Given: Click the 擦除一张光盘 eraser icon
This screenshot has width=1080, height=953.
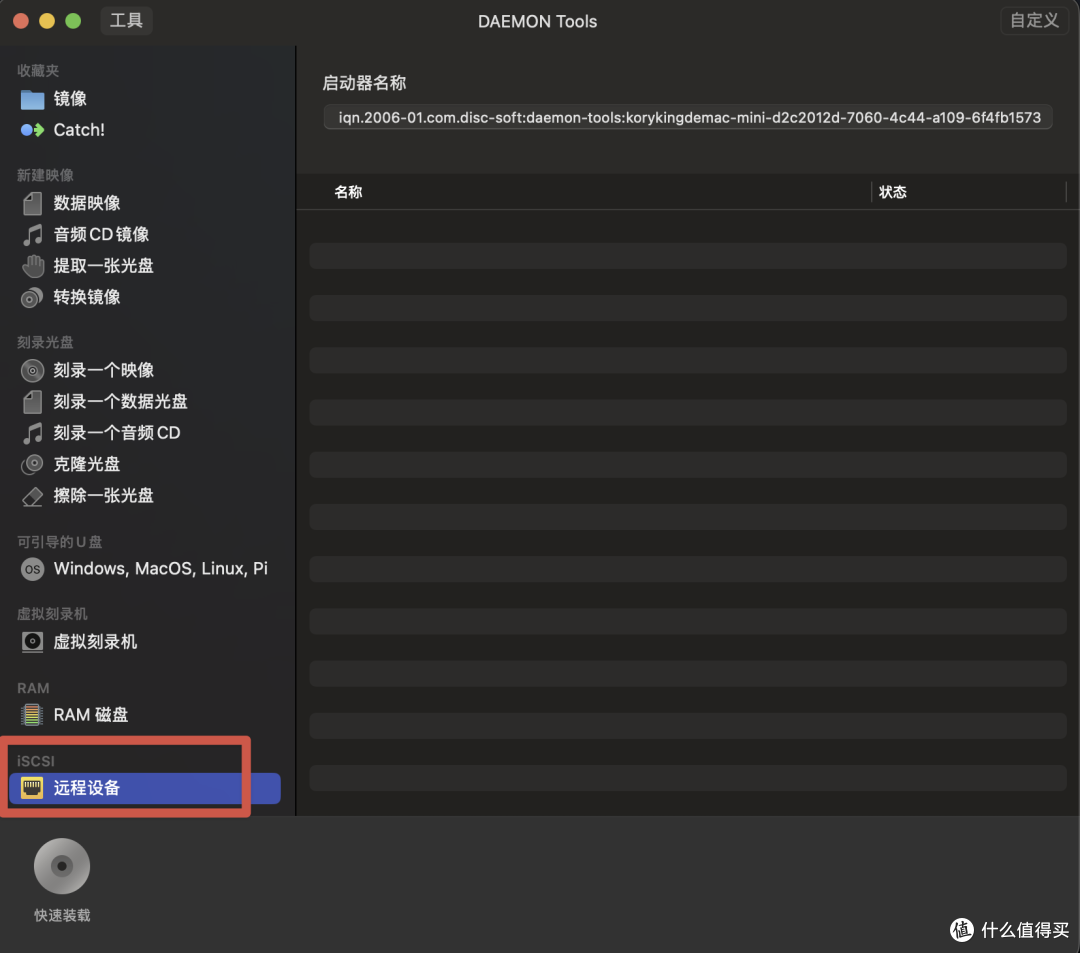Looking at the screenshot, I should (x=32, y=496).
